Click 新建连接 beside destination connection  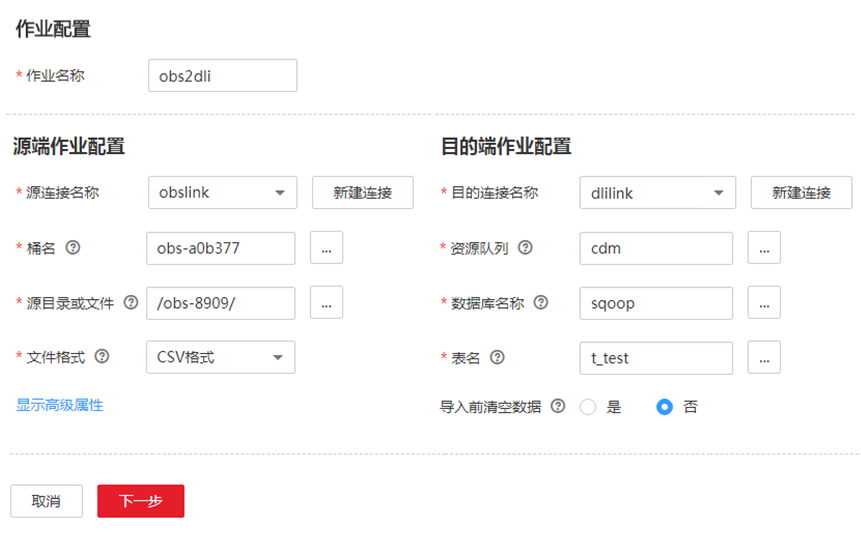801,193
